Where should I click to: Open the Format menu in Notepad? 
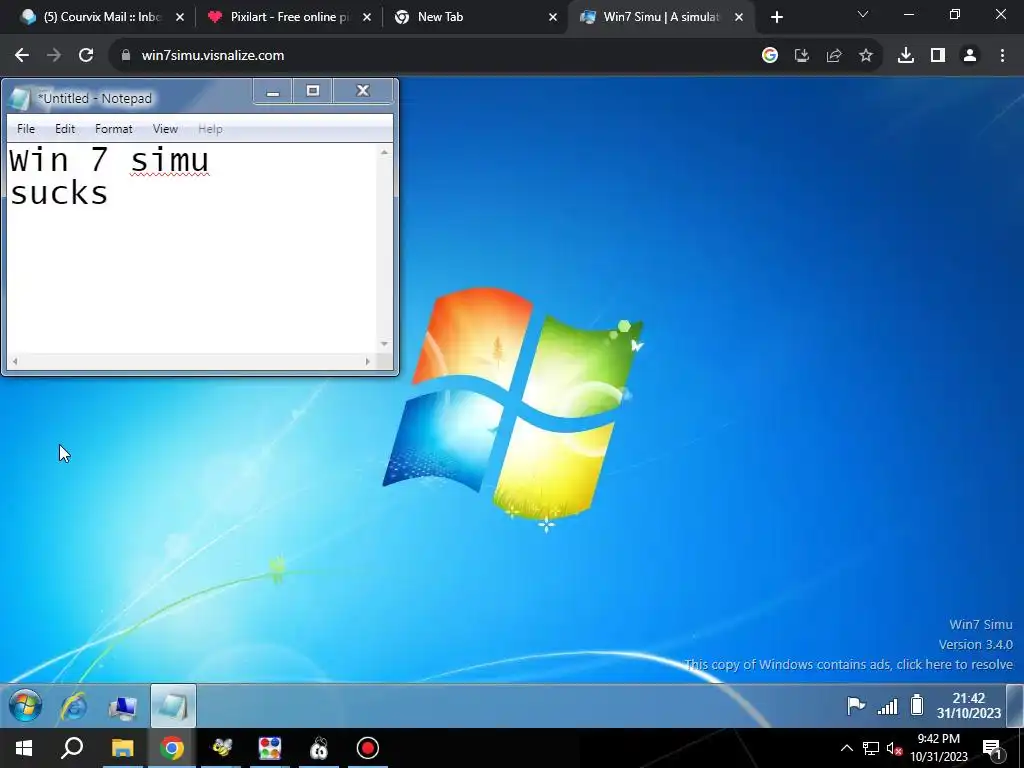(114, 129)
